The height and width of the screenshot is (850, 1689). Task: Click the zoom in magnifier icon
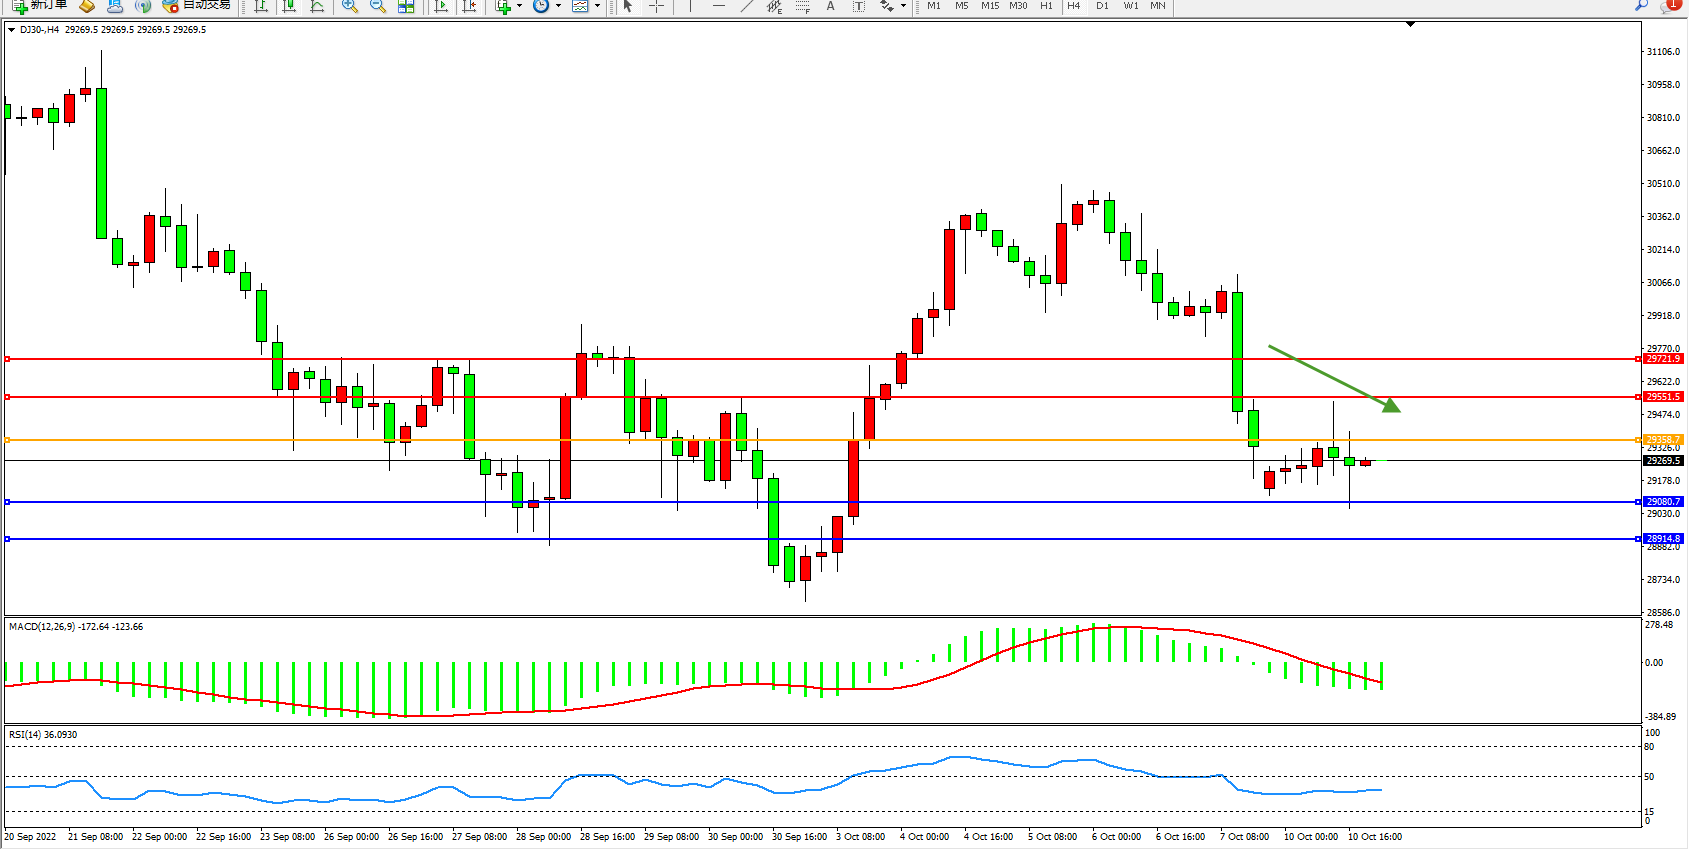click(x=349, y=6)
